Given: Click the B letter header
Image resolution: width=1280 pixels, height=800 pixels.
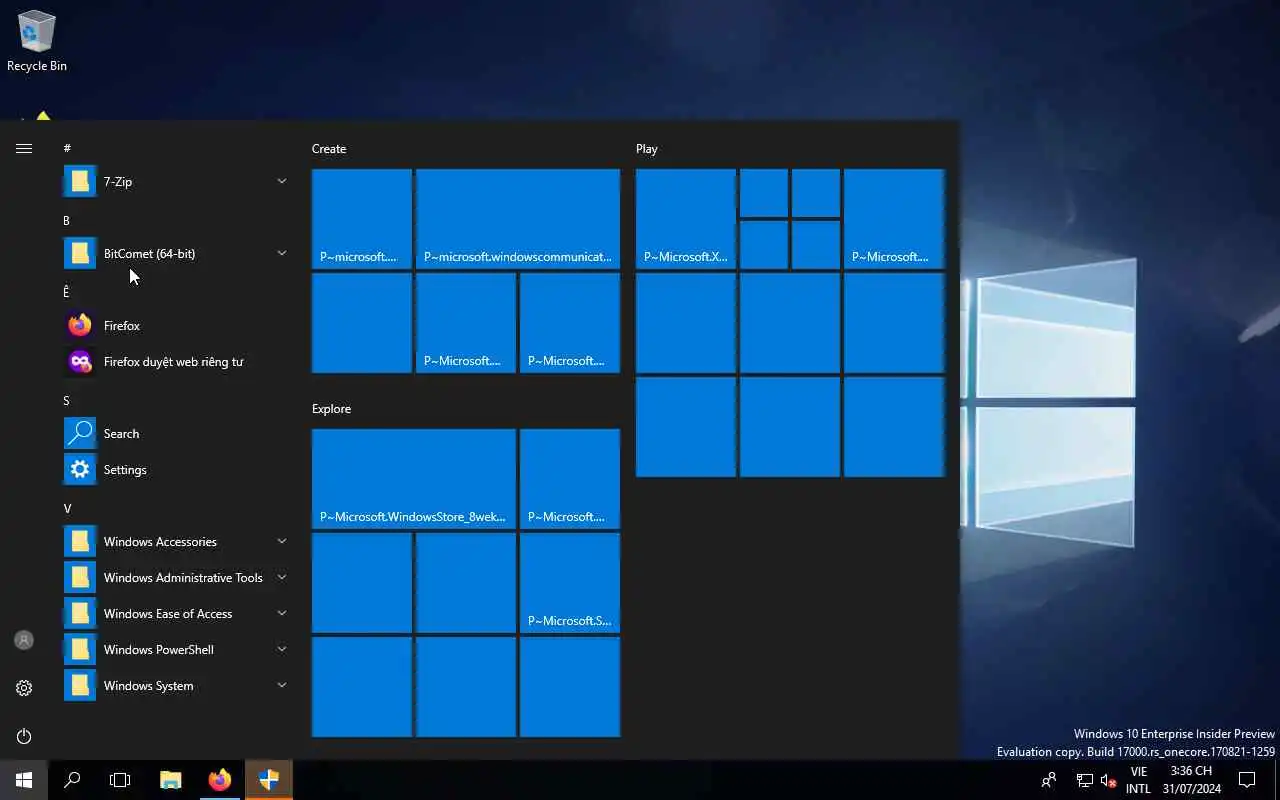Looking at the screenshot, I should (x=67, y=220).
